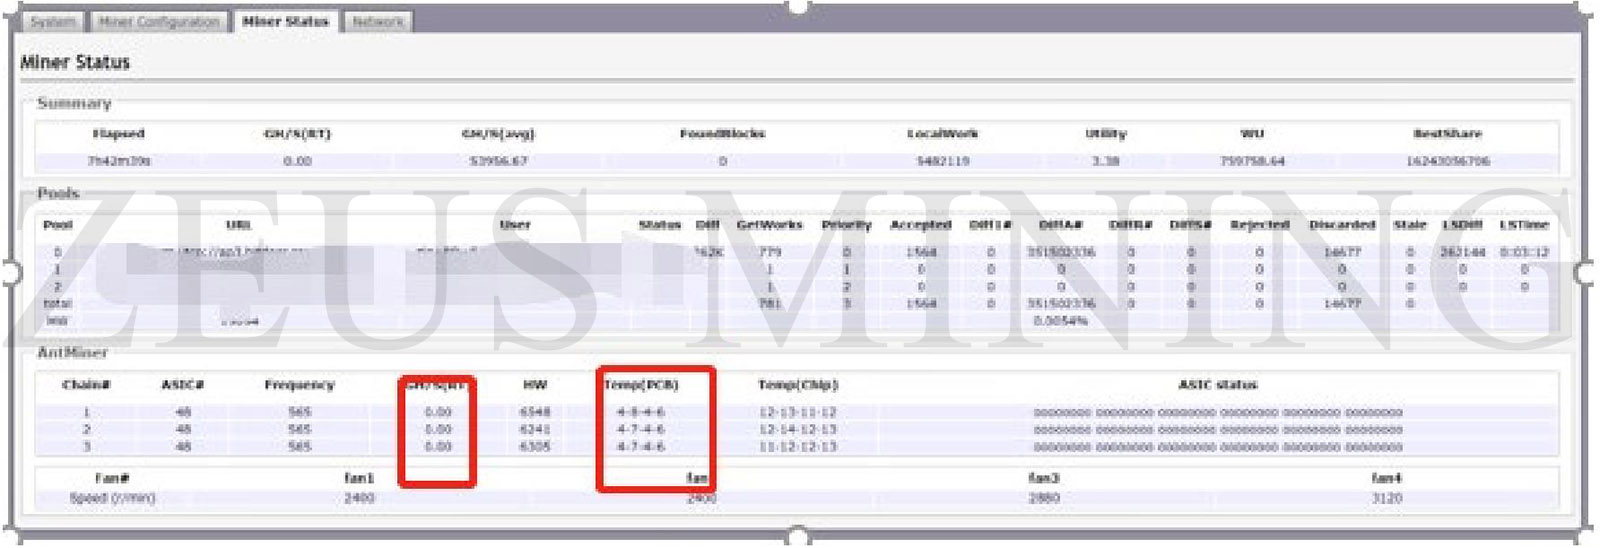The width and height of the screenshot is (1600, 548).
Task: Click the Temp(Chip) column header
Action: tap(797, 385)
